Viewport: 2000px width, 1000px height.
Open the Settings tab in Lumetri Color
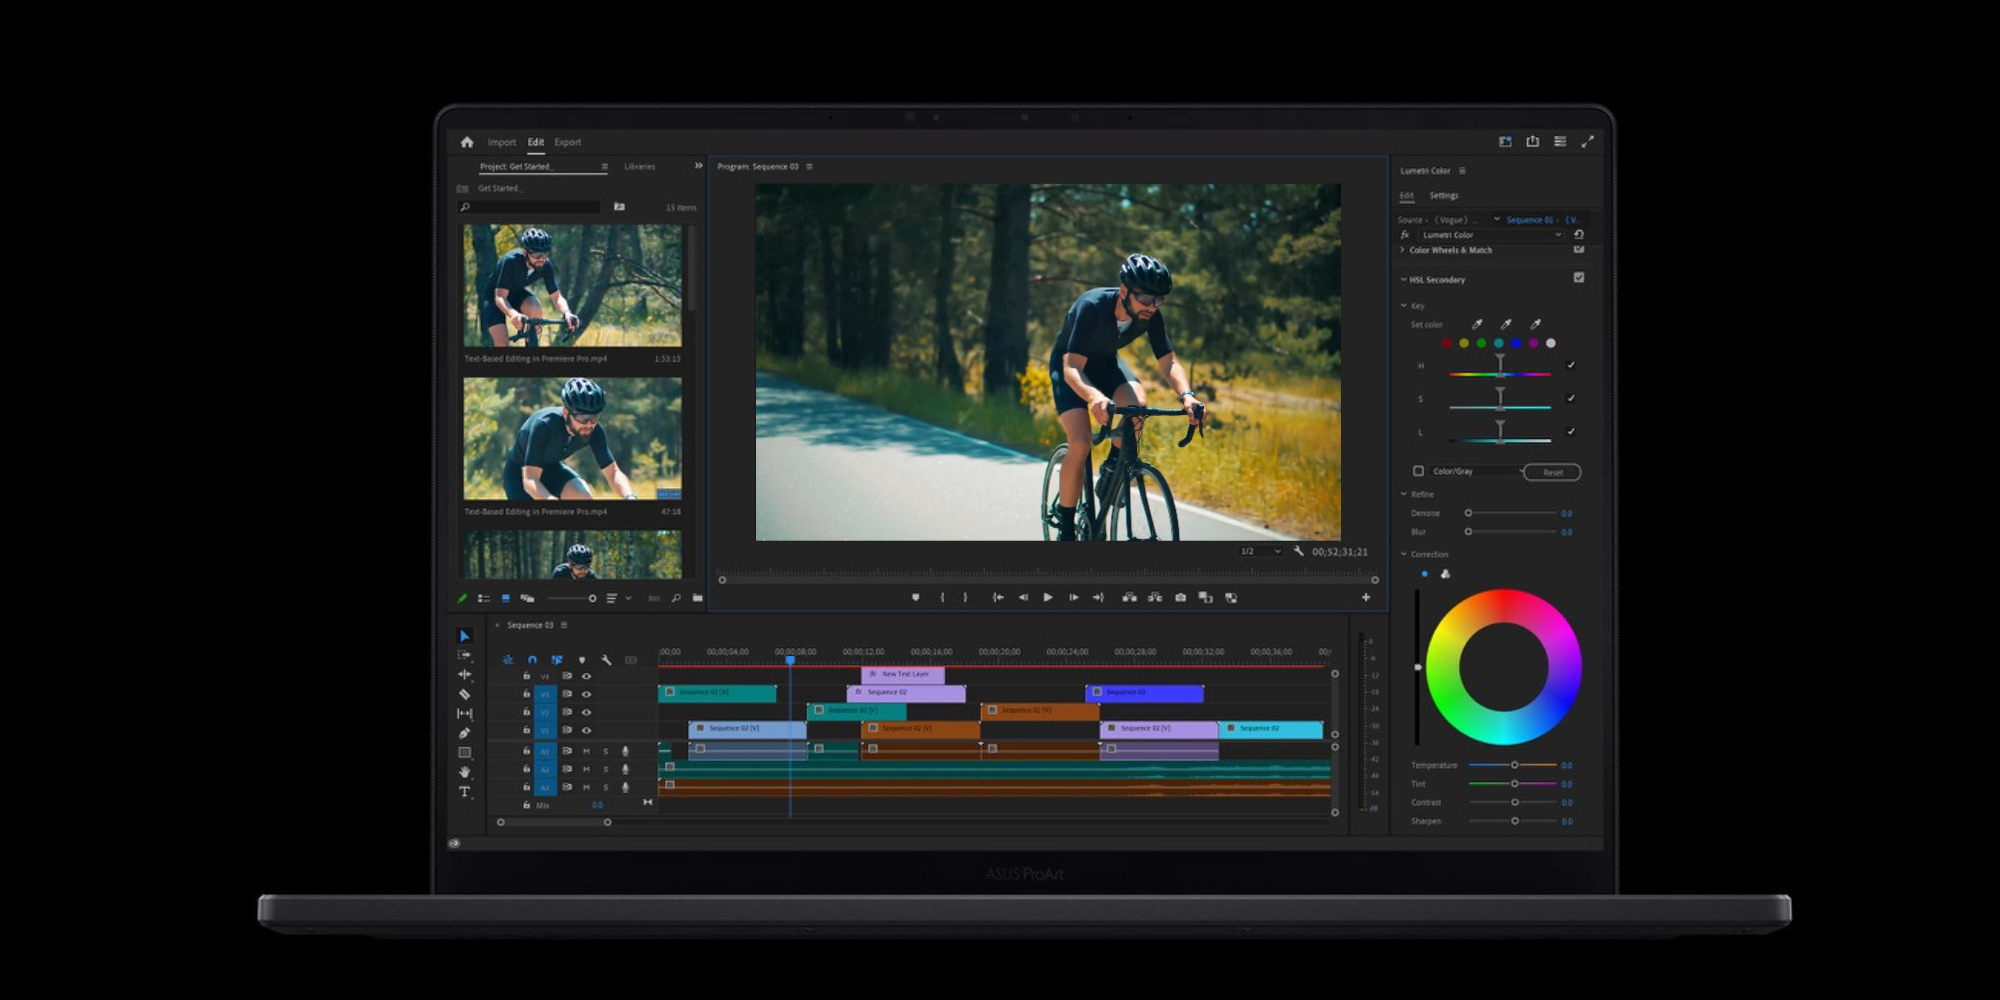point(1443,196)
